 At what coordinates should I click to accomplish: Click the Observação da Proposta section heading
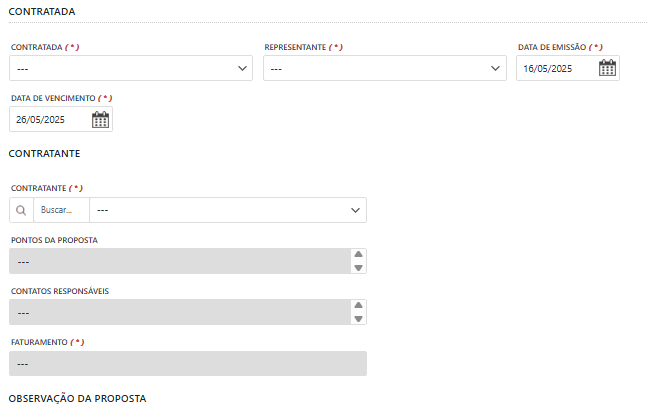(x=78, y=399)
